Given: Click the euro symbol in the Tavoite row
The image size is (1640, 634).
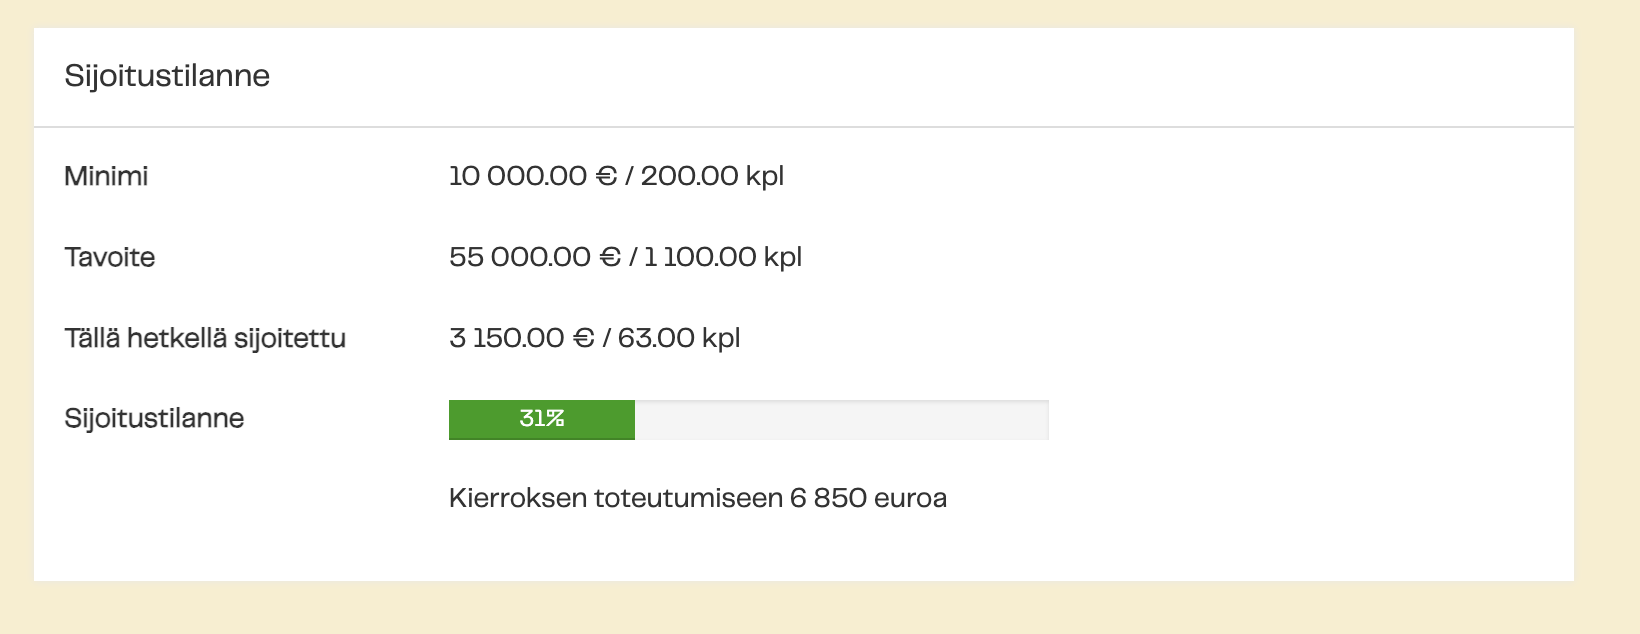Looking at the screenshot, I should tap(610, 258).
